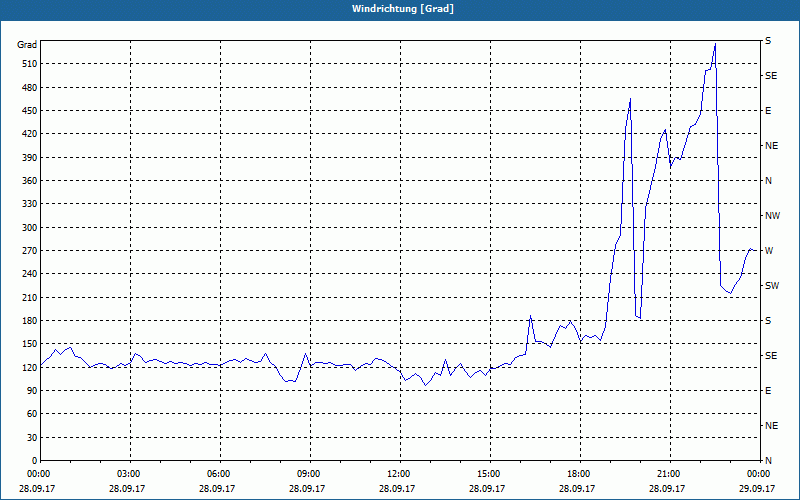Click the "Windrichtung [Grad]" chart title

tap(403, 9)
